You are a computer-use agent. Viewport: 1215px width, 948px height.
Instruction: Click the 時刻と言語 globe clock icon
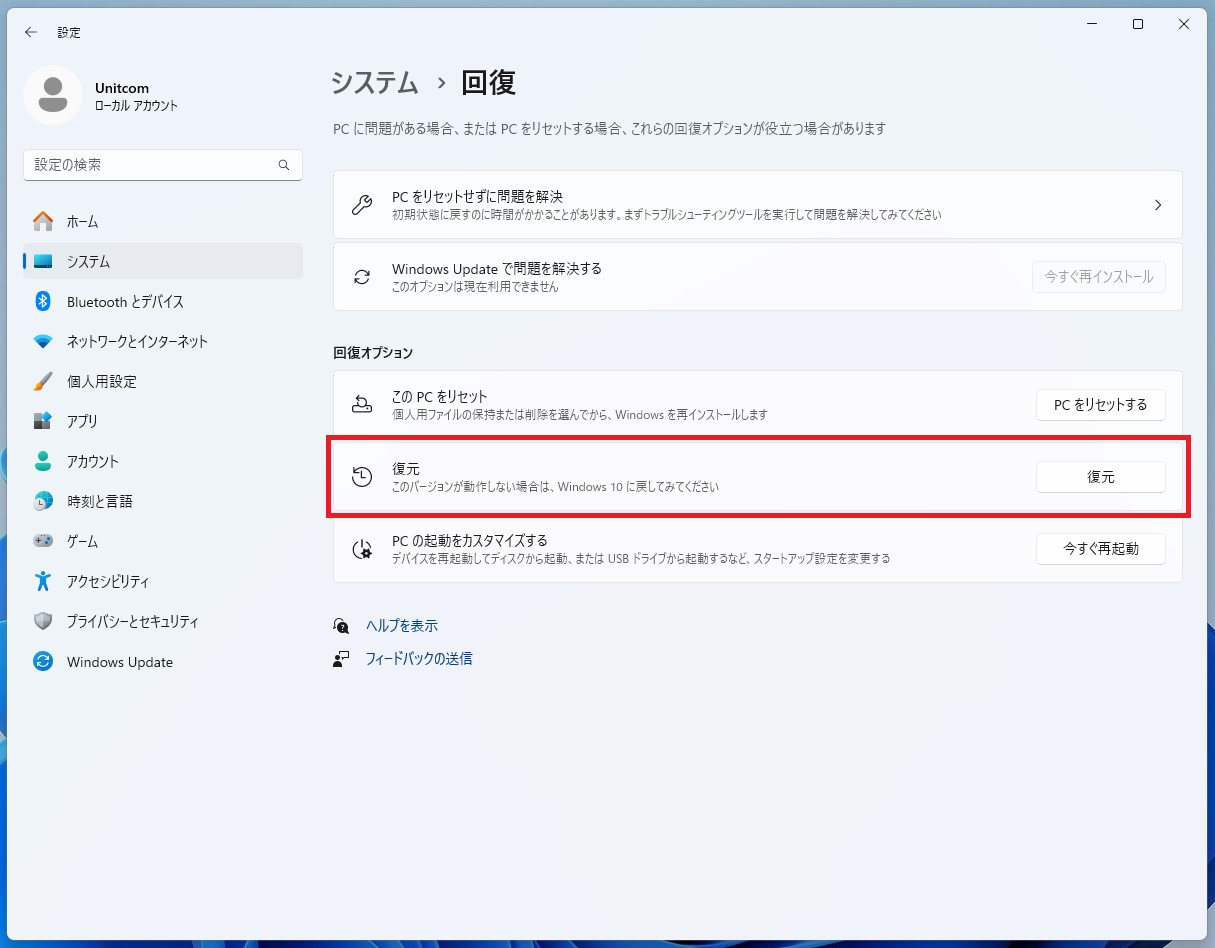click(x=43, y=501)
